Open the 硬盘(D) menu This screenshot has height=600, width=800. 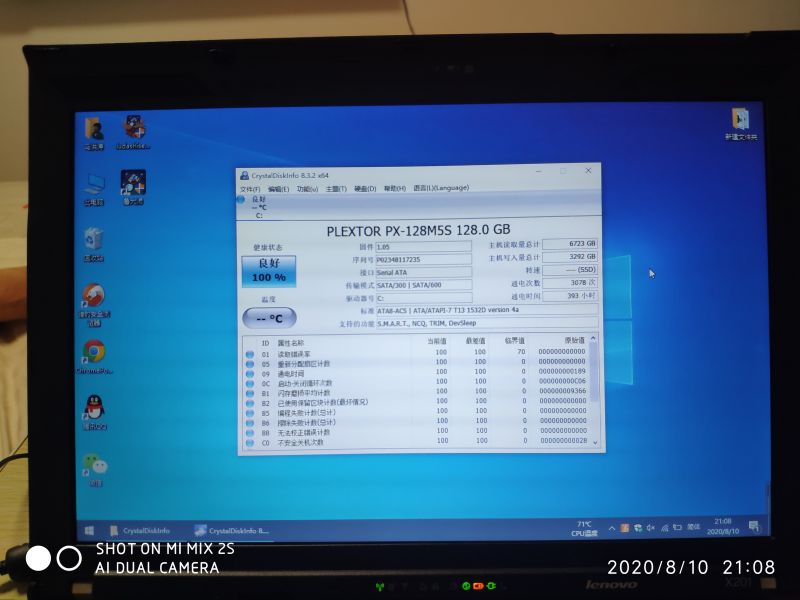coord(365,189)
